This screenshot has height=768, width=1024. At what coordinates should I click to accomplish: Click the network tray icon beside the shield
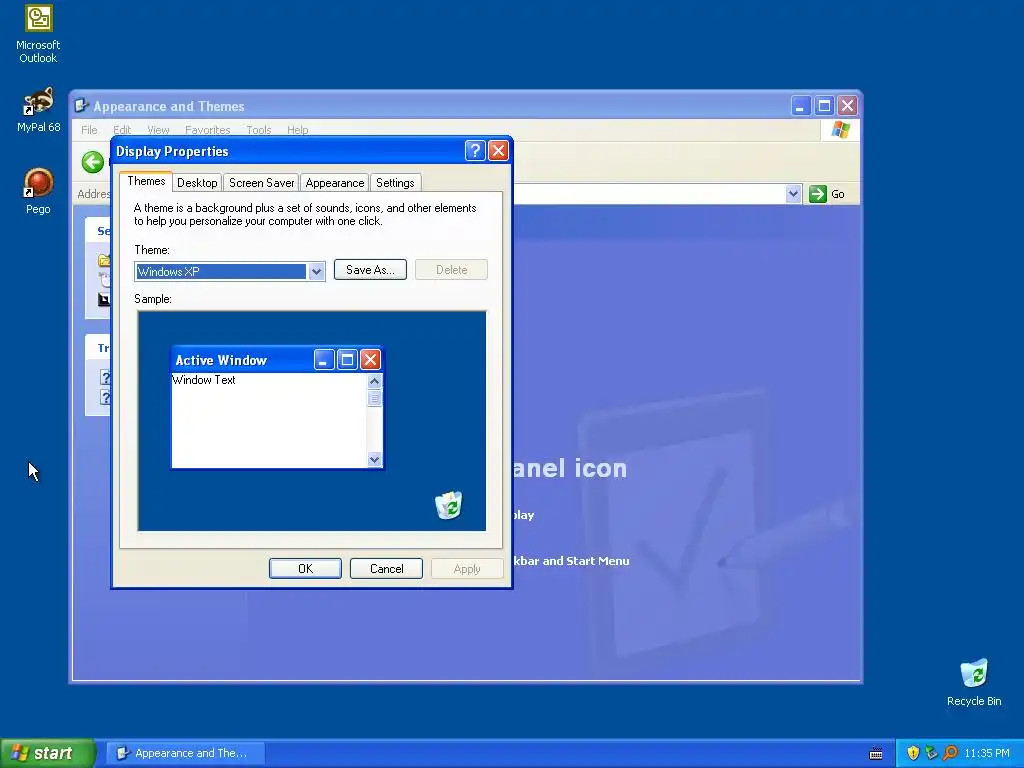931,753
